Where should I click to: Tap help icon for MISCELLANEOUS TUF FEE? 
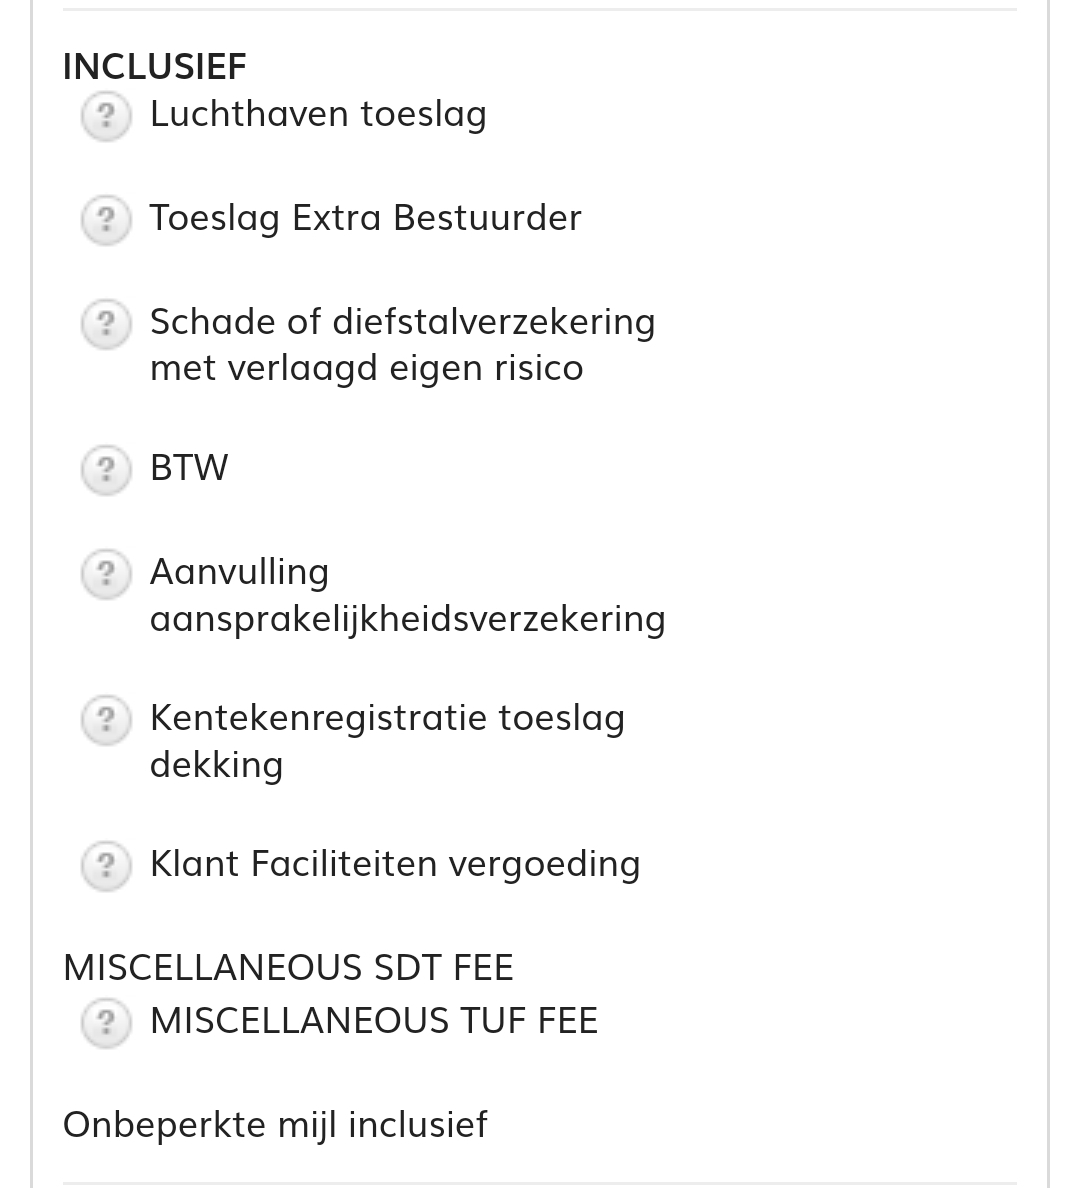(x=105, y=1022)
